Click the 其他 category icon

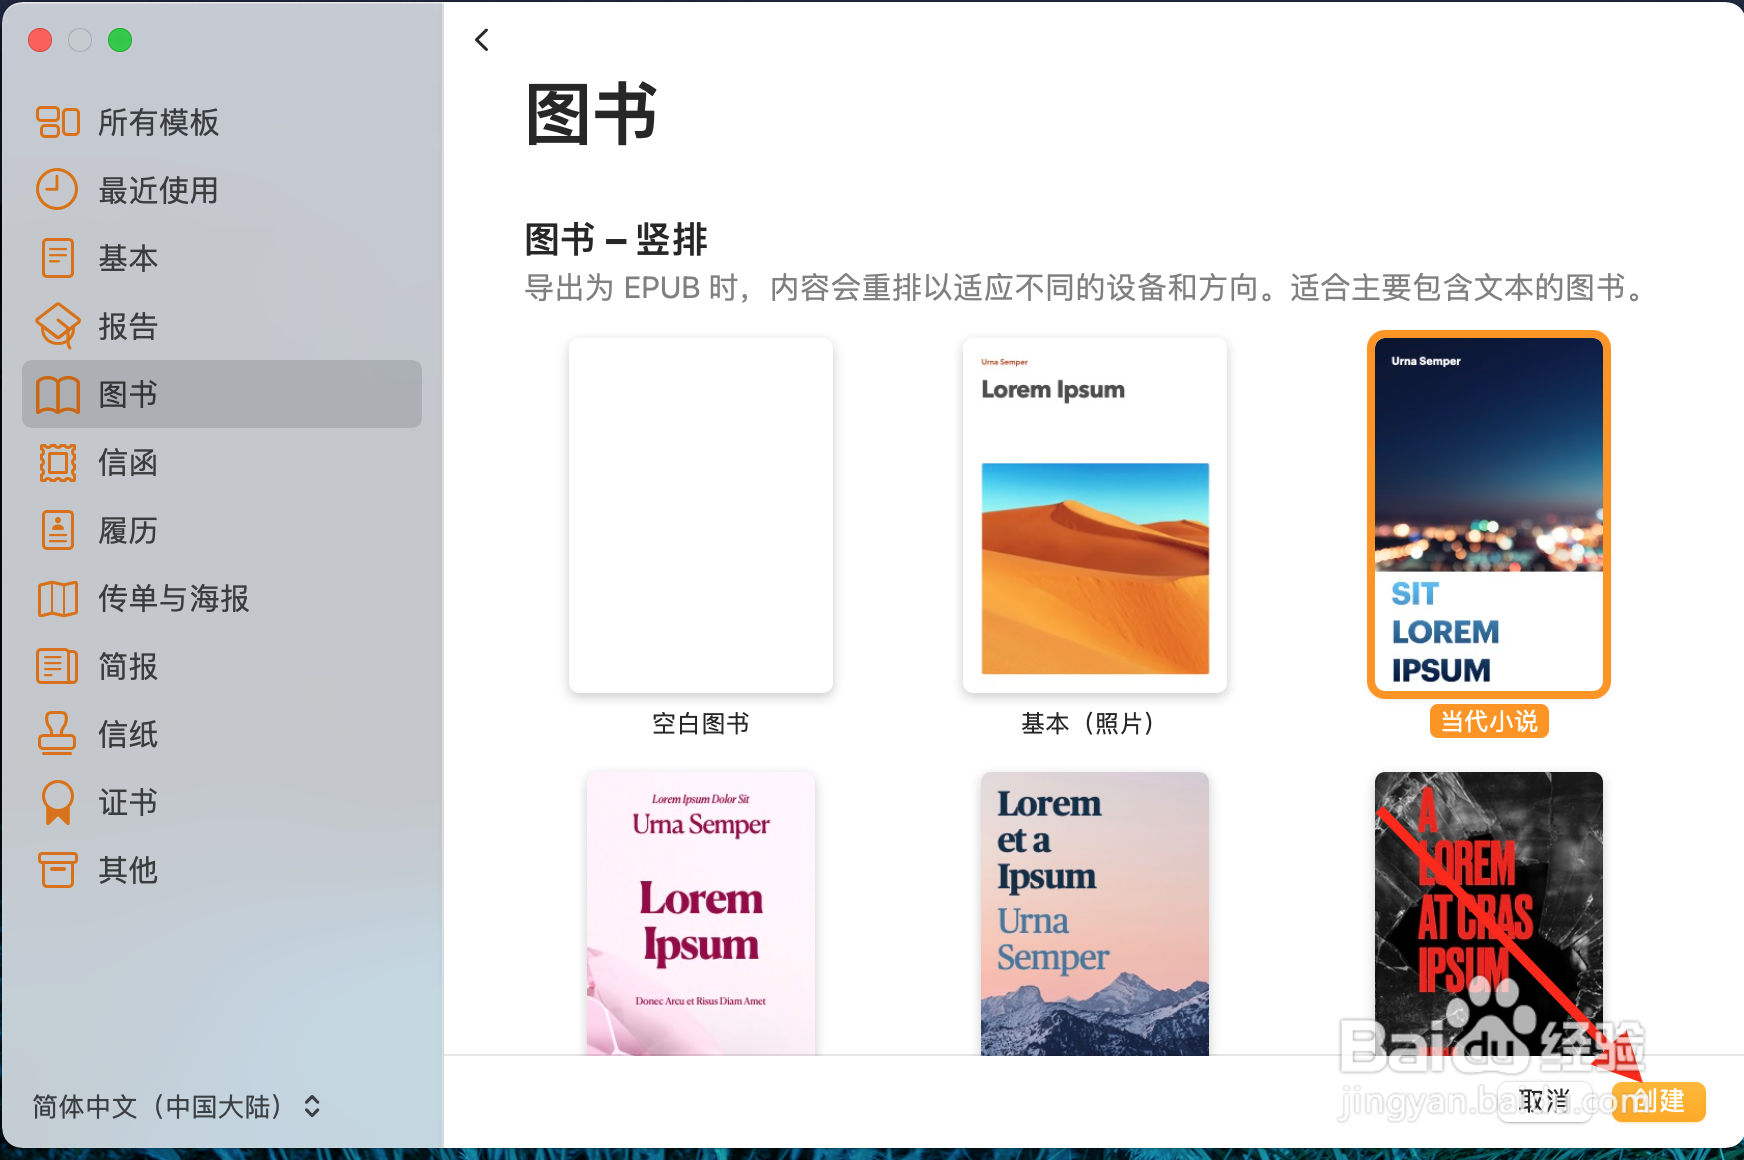pos(57,870)
